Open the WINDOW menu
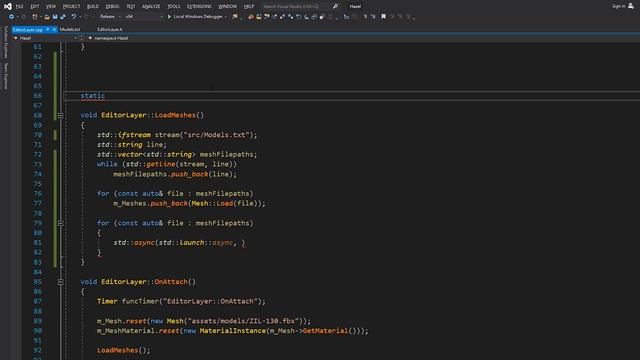 227,7
